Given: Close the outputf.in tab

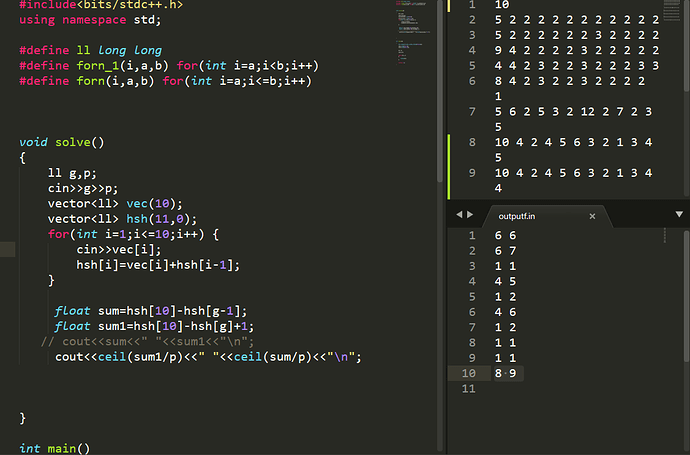Looking at the screenshot, I should pyautogui.click(x=592, y=216).
